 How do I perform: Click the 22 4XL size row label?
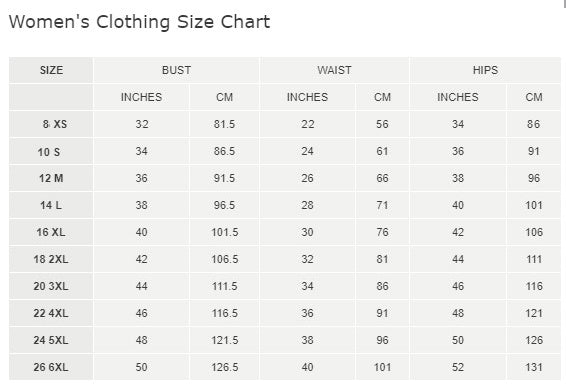tap(51, 313)
